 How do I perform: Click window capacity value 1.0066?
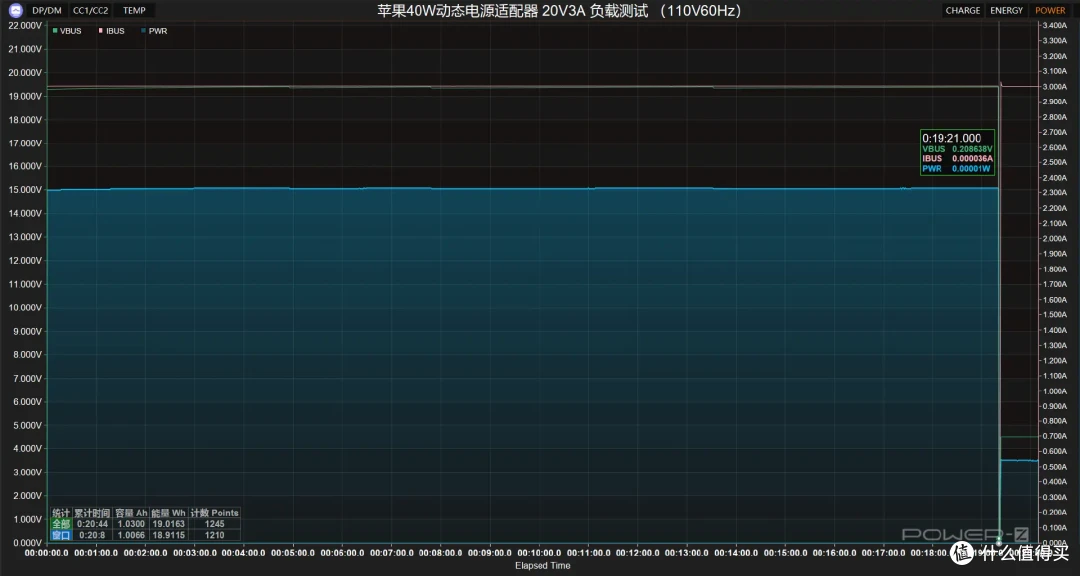[131, 535]
